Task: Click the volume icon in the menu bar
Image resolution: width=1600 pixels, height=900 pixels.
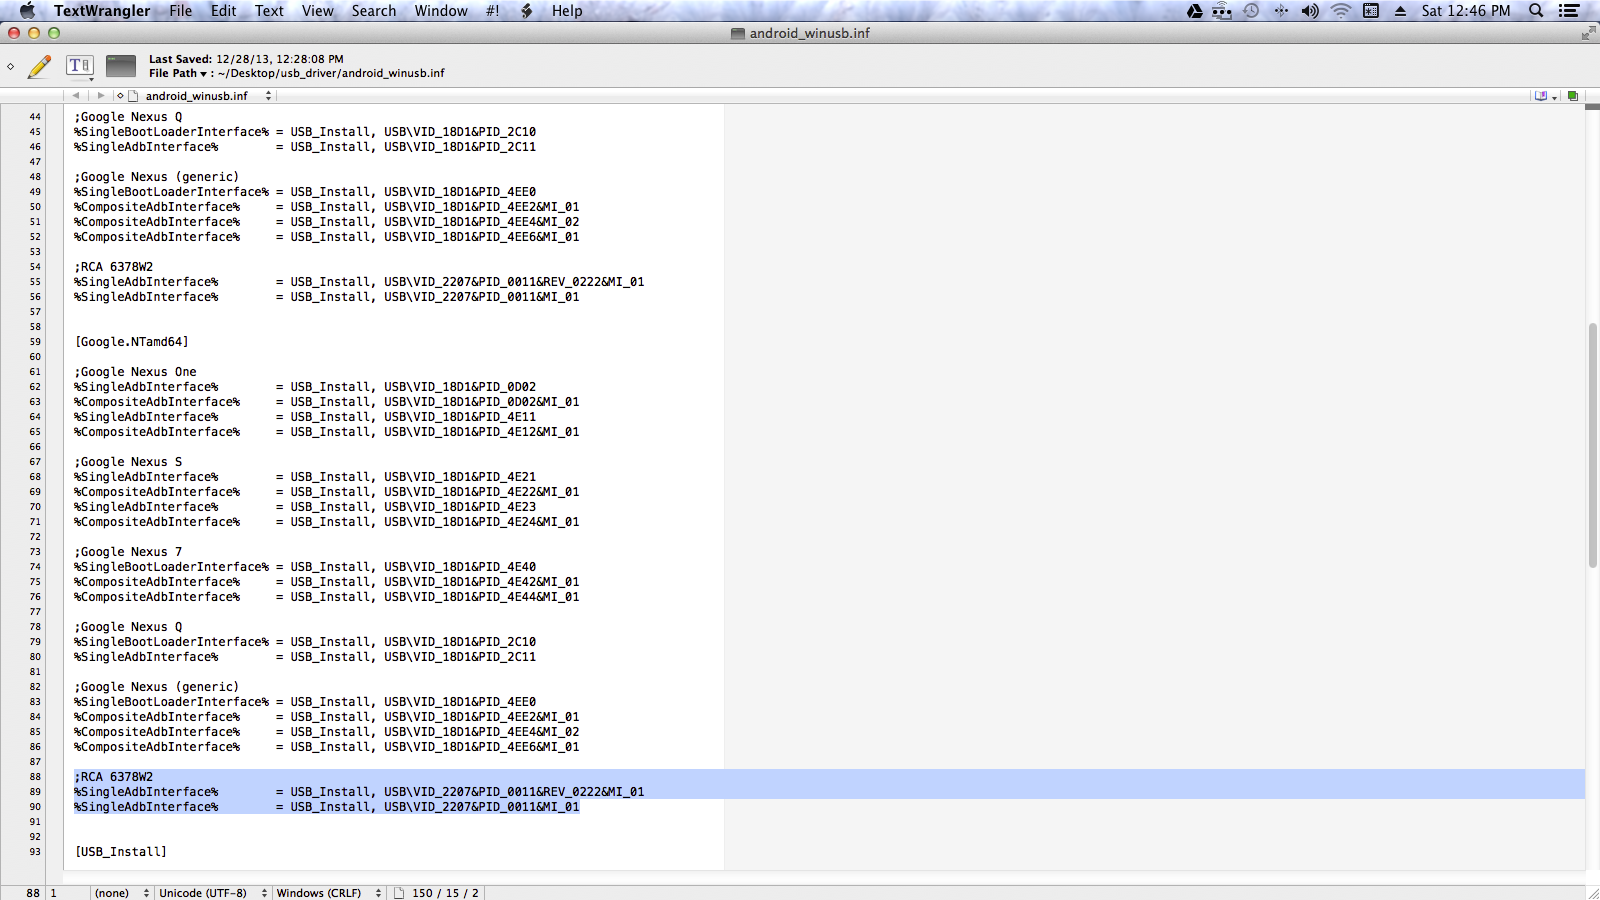Action: click(1310, 11)
